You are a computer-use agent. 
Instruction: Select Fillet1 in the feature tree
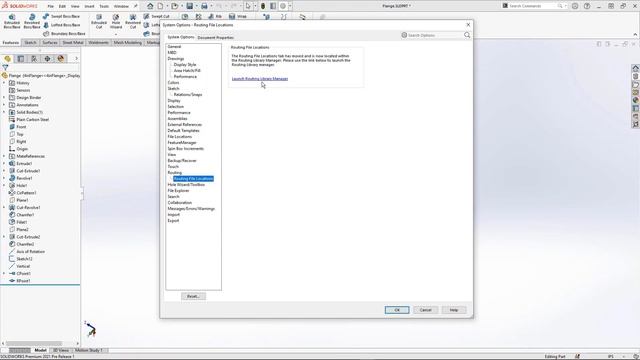tap(22, 222)
